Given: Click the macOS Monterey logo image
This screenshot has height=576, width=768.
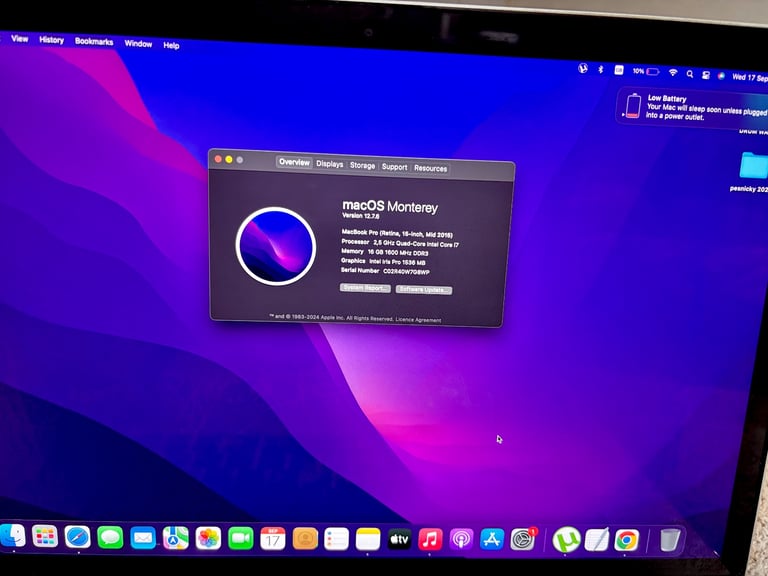Looking at the screenshot, I should click(275, 246).
